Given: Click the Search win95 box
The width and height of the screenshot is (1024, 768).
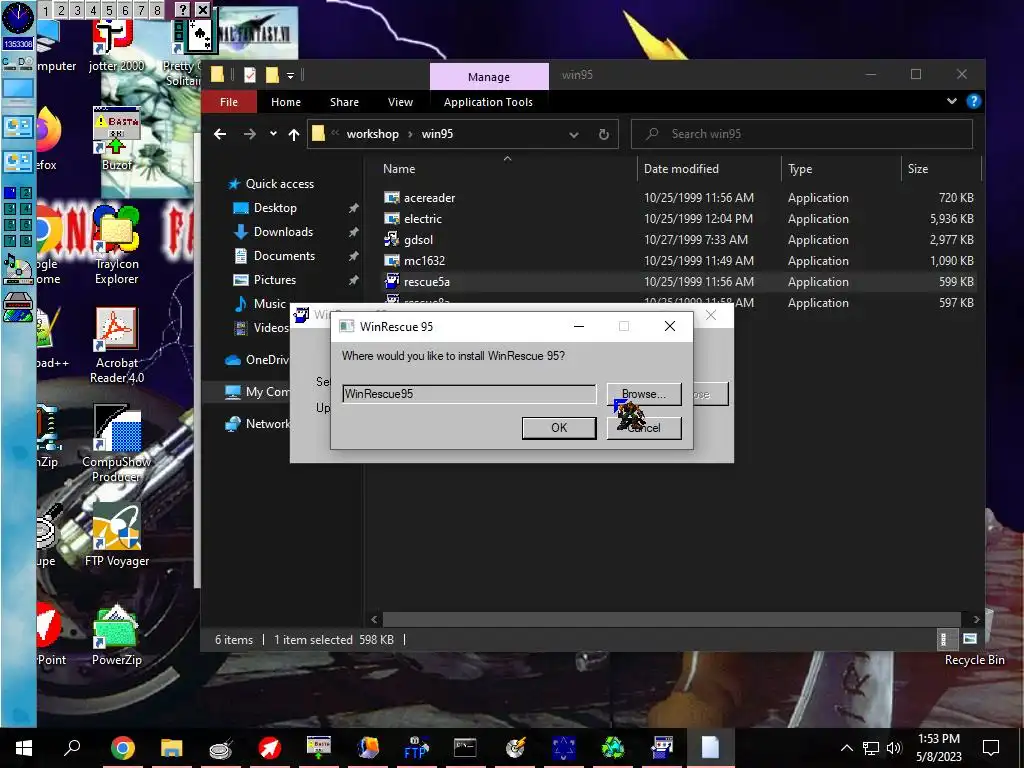Looking at the screenshot, I should click(x=802, y=134).
